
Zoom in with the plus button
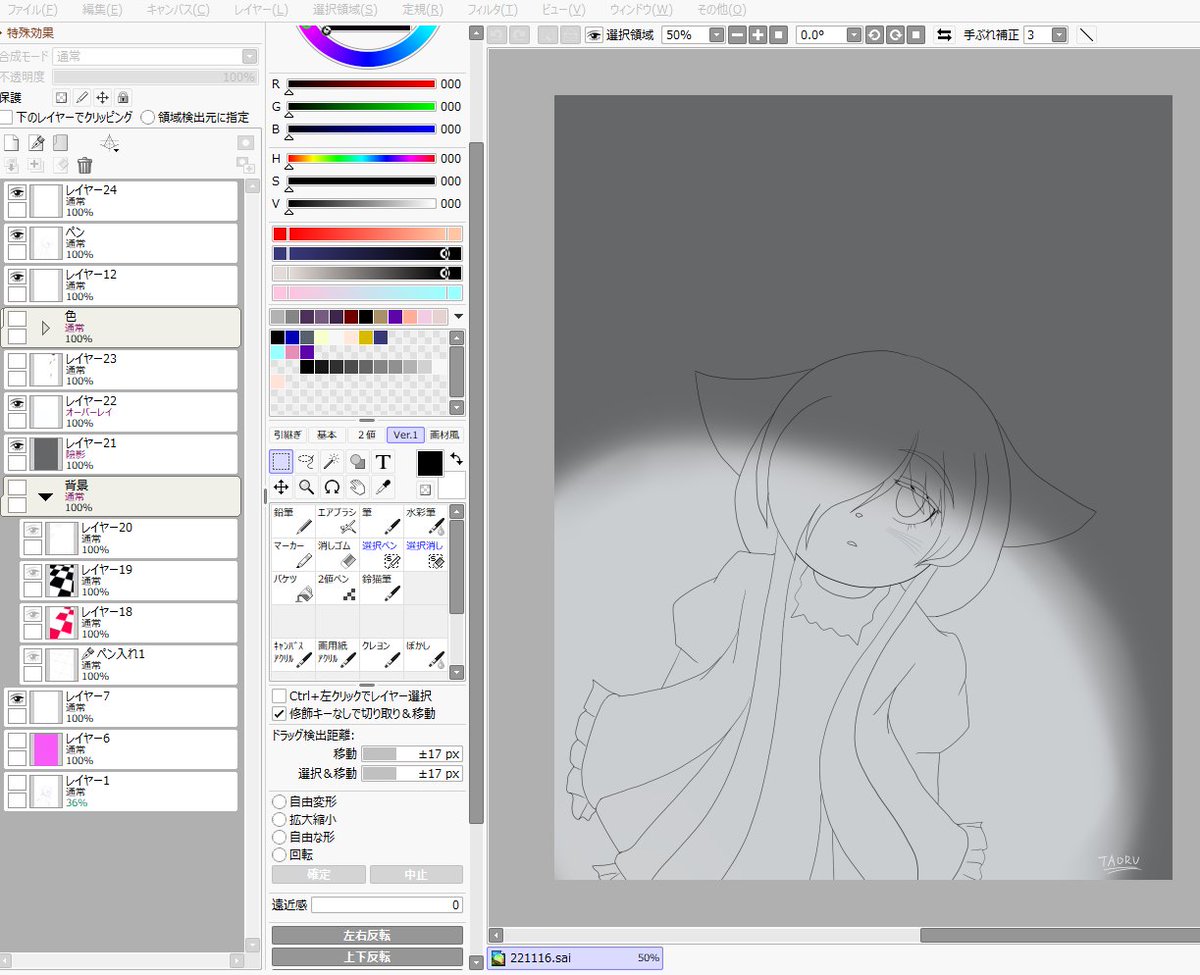click(758, 35)
